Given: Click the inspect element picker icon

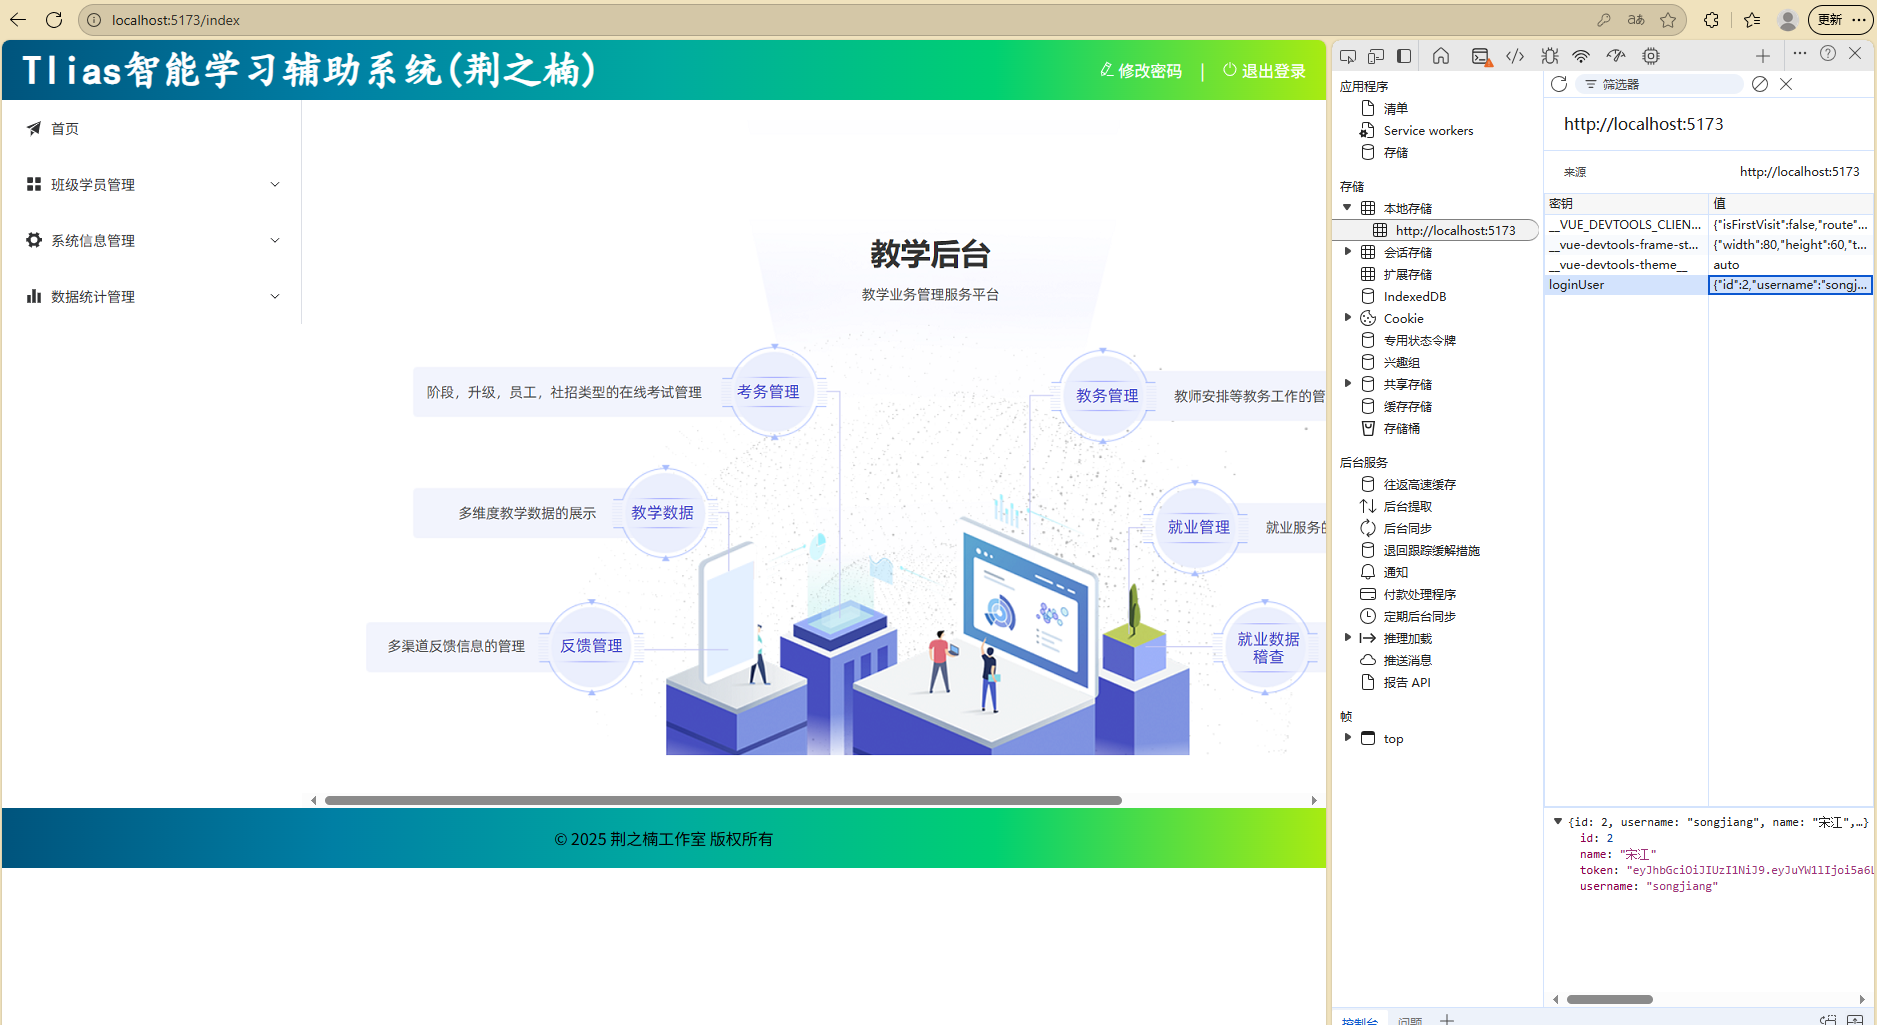Looking at the screenshot, I should click(1348, 56).
